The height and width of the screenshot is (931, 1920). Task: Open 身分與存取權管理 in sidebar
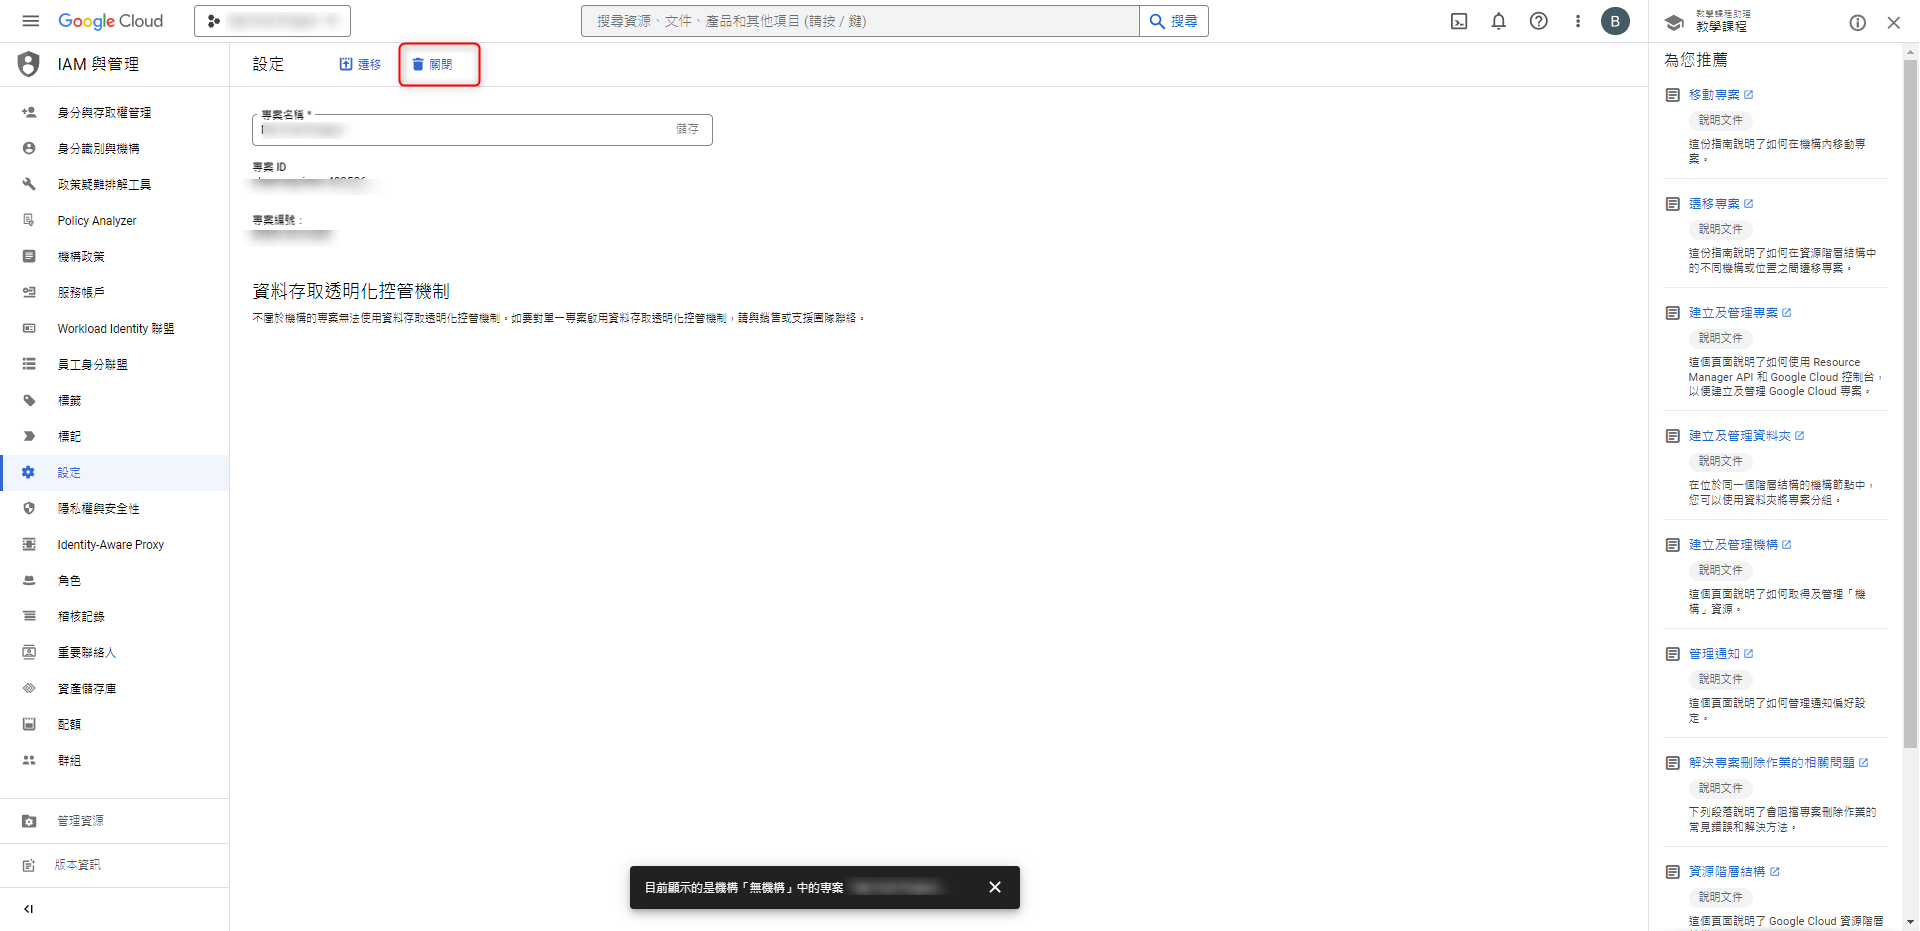coord(115,113)
